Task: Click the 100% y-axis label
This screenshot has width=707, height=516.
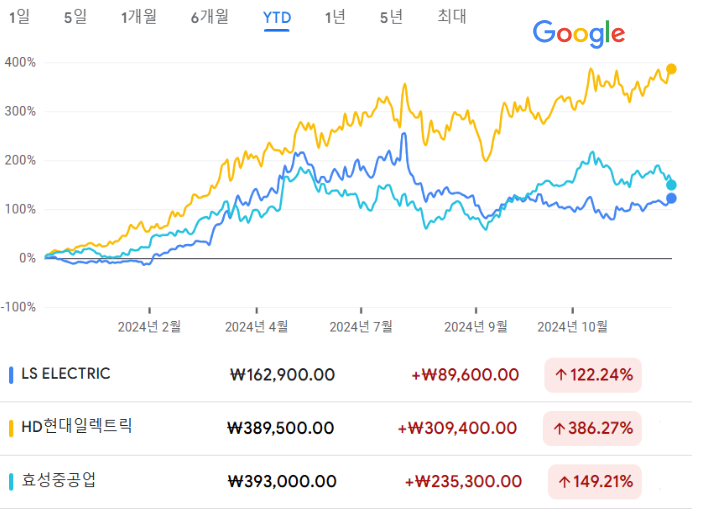Action: click(x=20, y=209)
